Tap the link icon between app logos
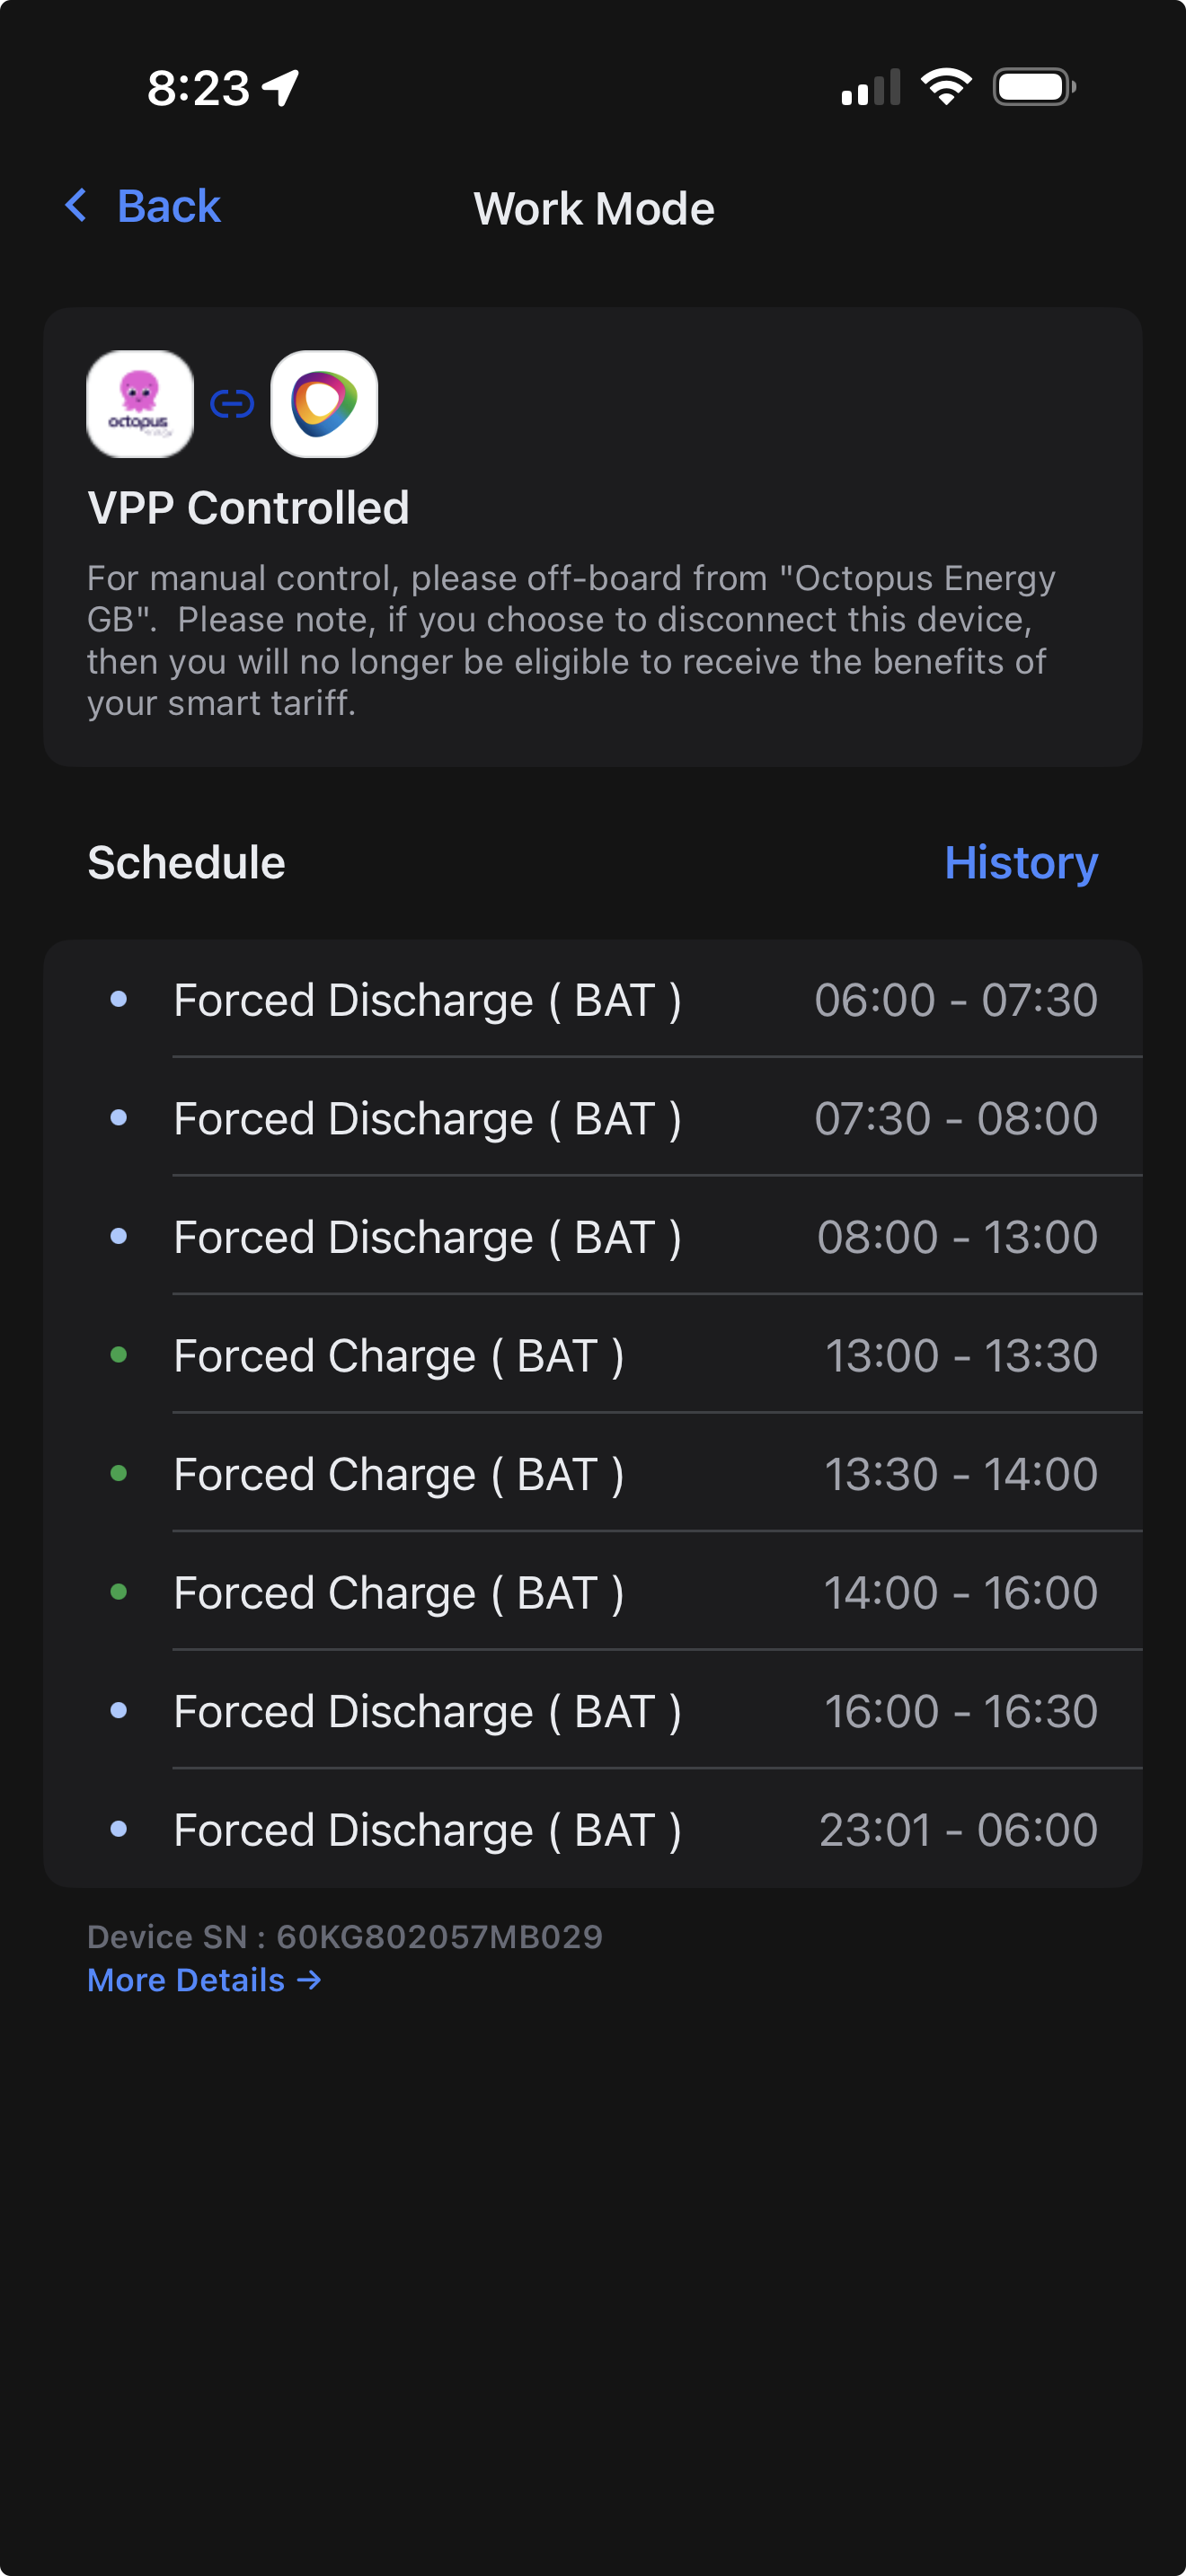The image size is (1186, 2576). [232, 404]
